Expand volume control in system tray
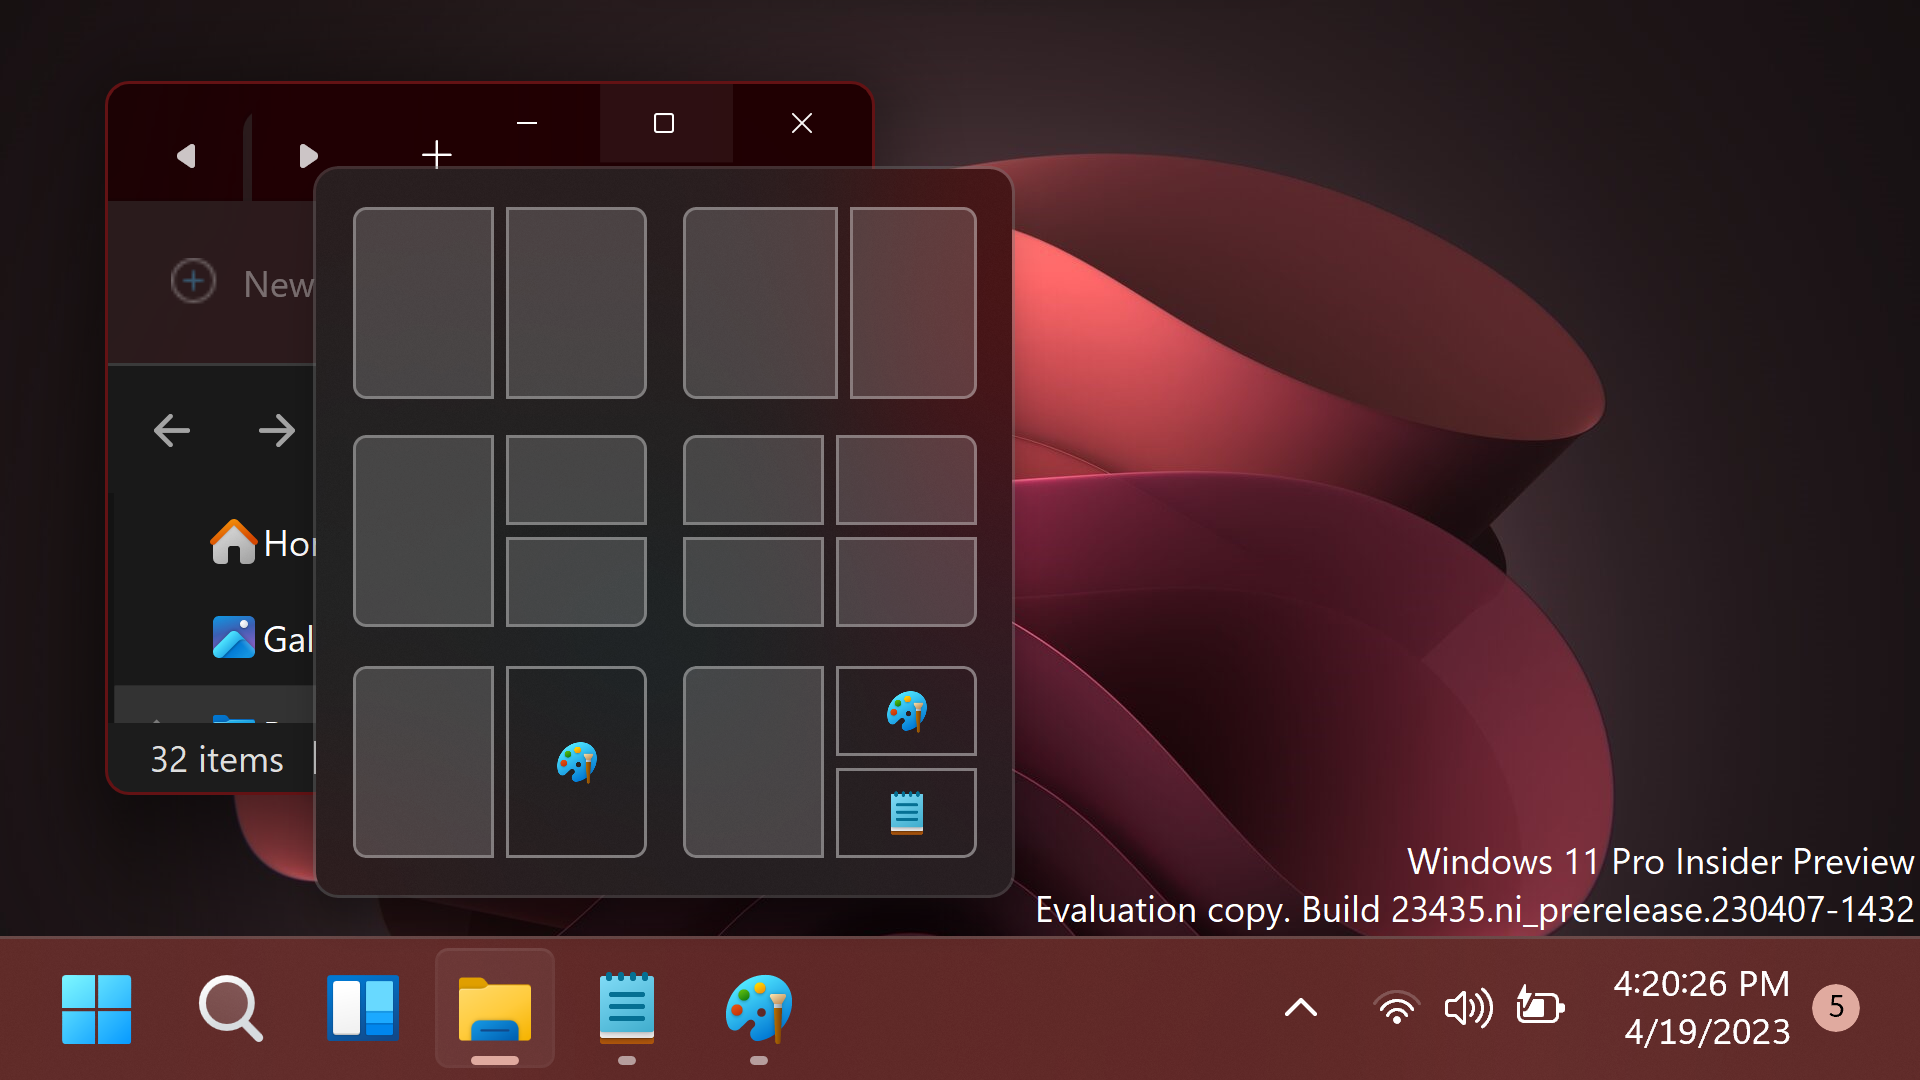This screenshot has width=1920, height=1080. (x=1465, y=1007)
